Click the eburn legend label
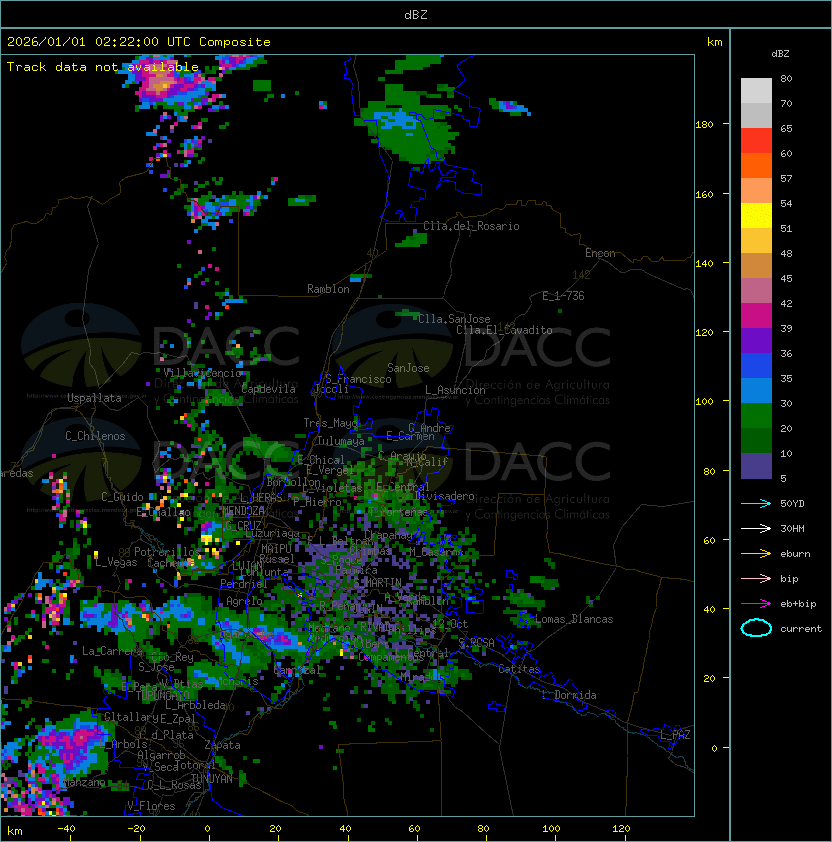 coord(795,554)
